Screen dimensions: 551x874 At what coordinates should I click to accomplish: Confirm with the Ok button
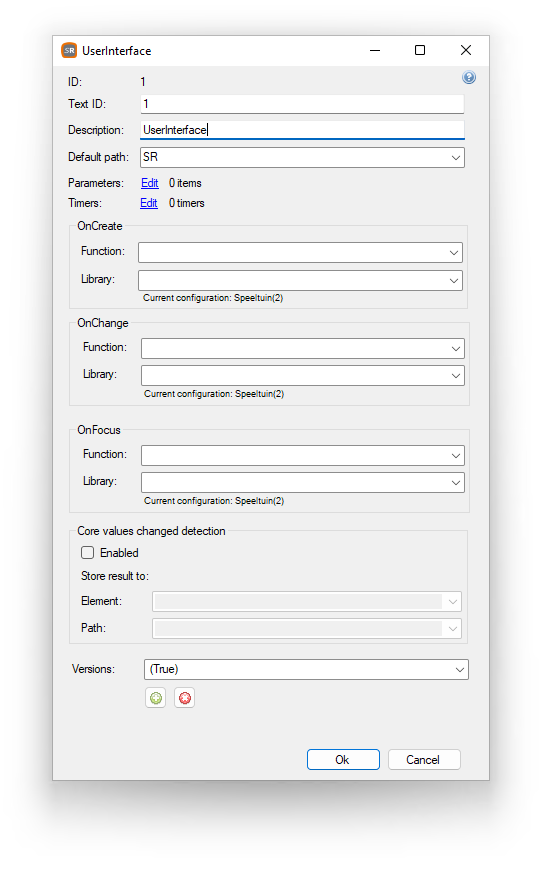tap(343, 760)
